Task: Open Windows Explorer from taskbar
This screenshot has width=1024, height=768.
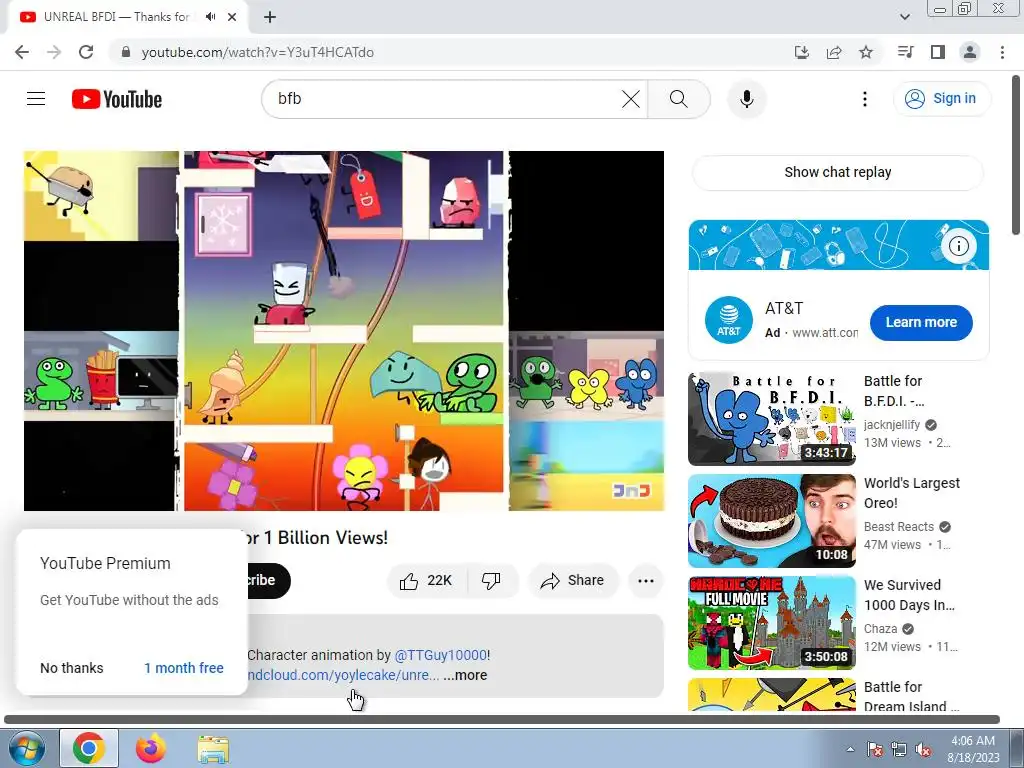Action: 213,748
